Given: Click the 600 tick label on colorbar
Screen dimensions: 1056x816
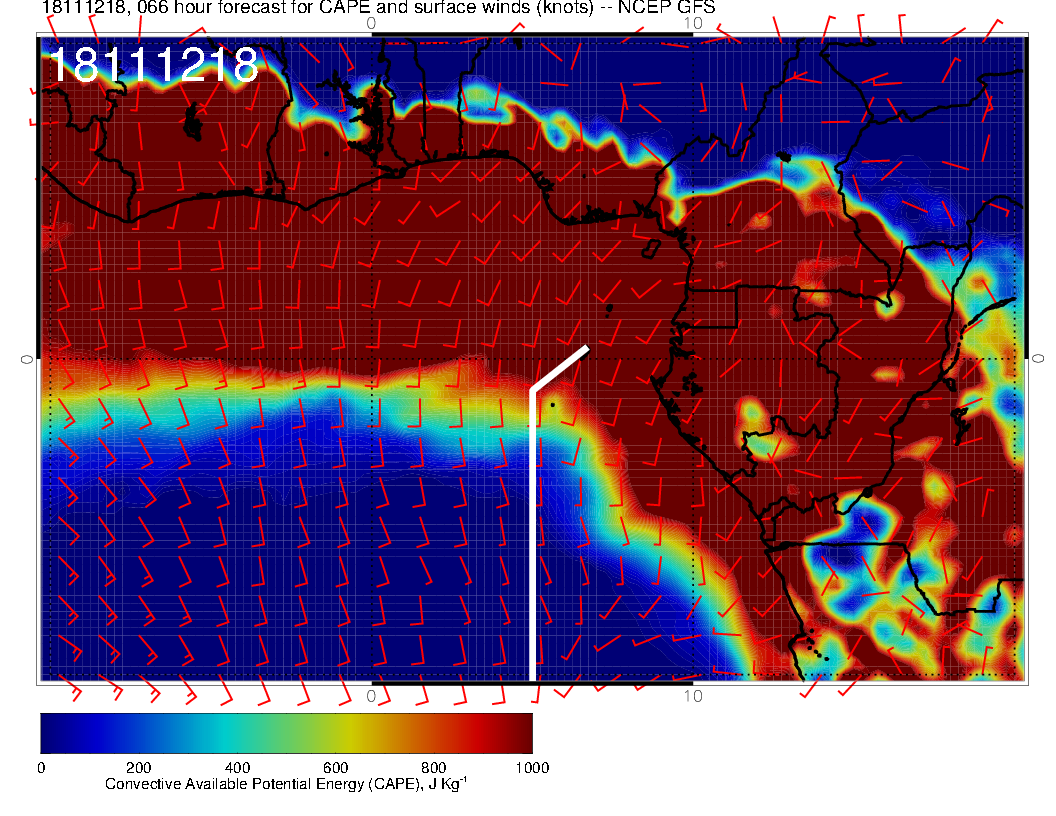Looking at the screenshot, I should click(335, 768).
